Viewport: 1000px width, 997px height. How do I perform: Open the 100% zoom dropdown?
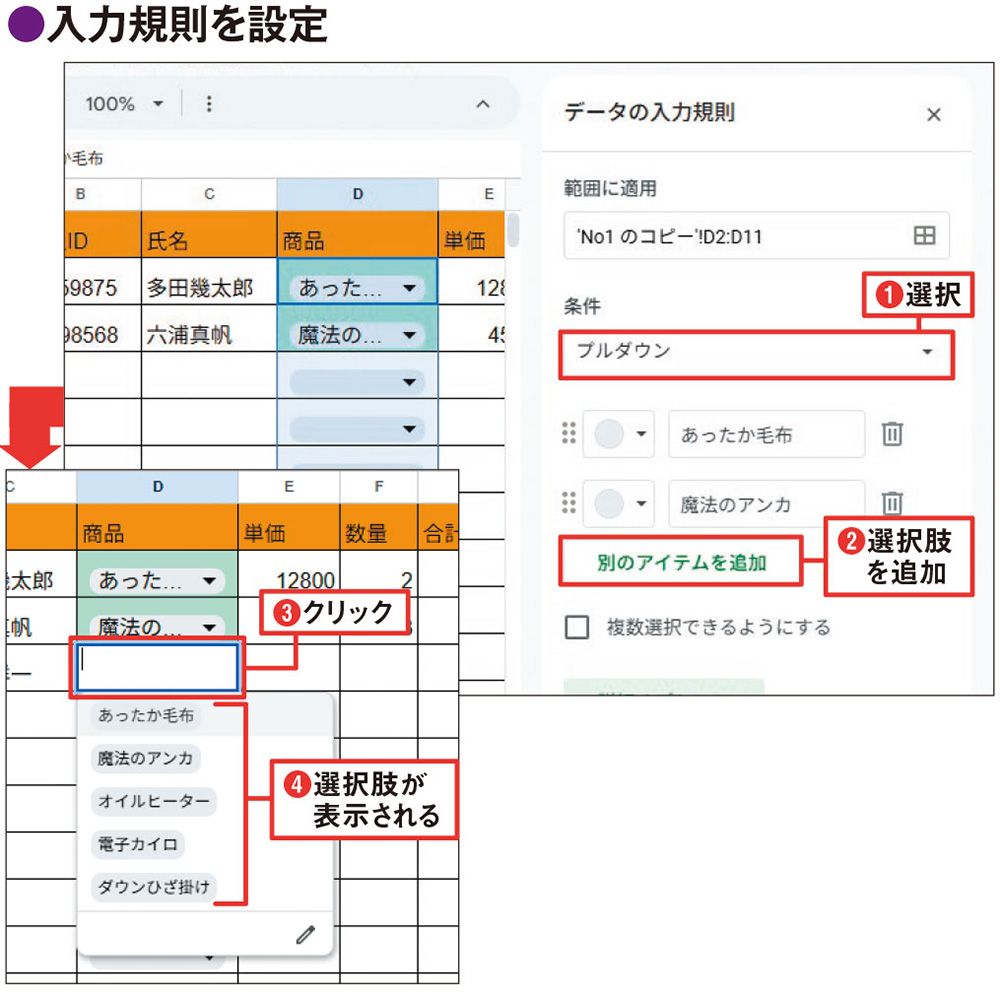[x=120, y=104]
